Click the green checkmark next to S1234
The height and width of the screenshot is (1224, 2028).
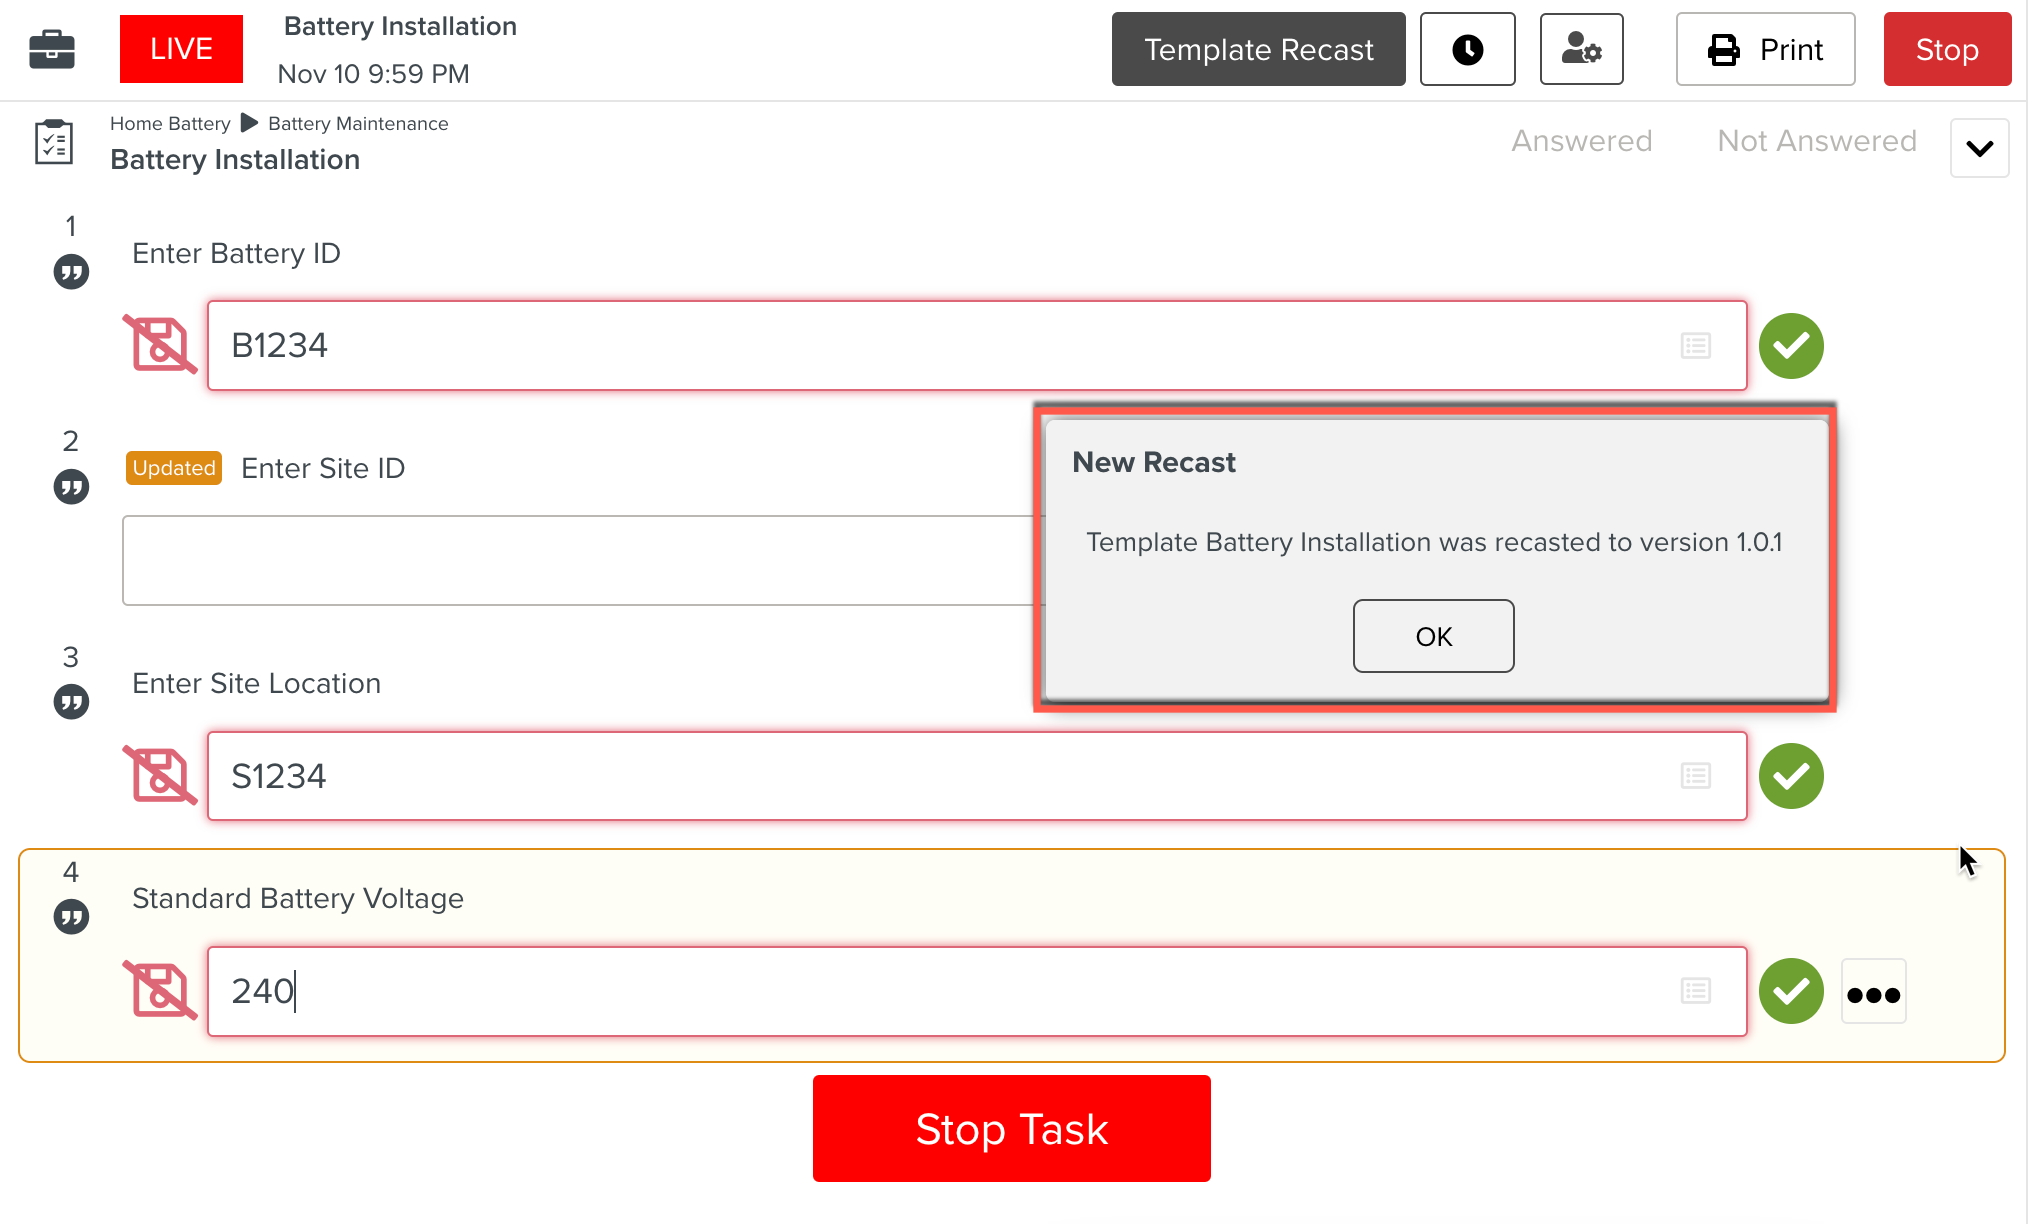(1791, 775)
